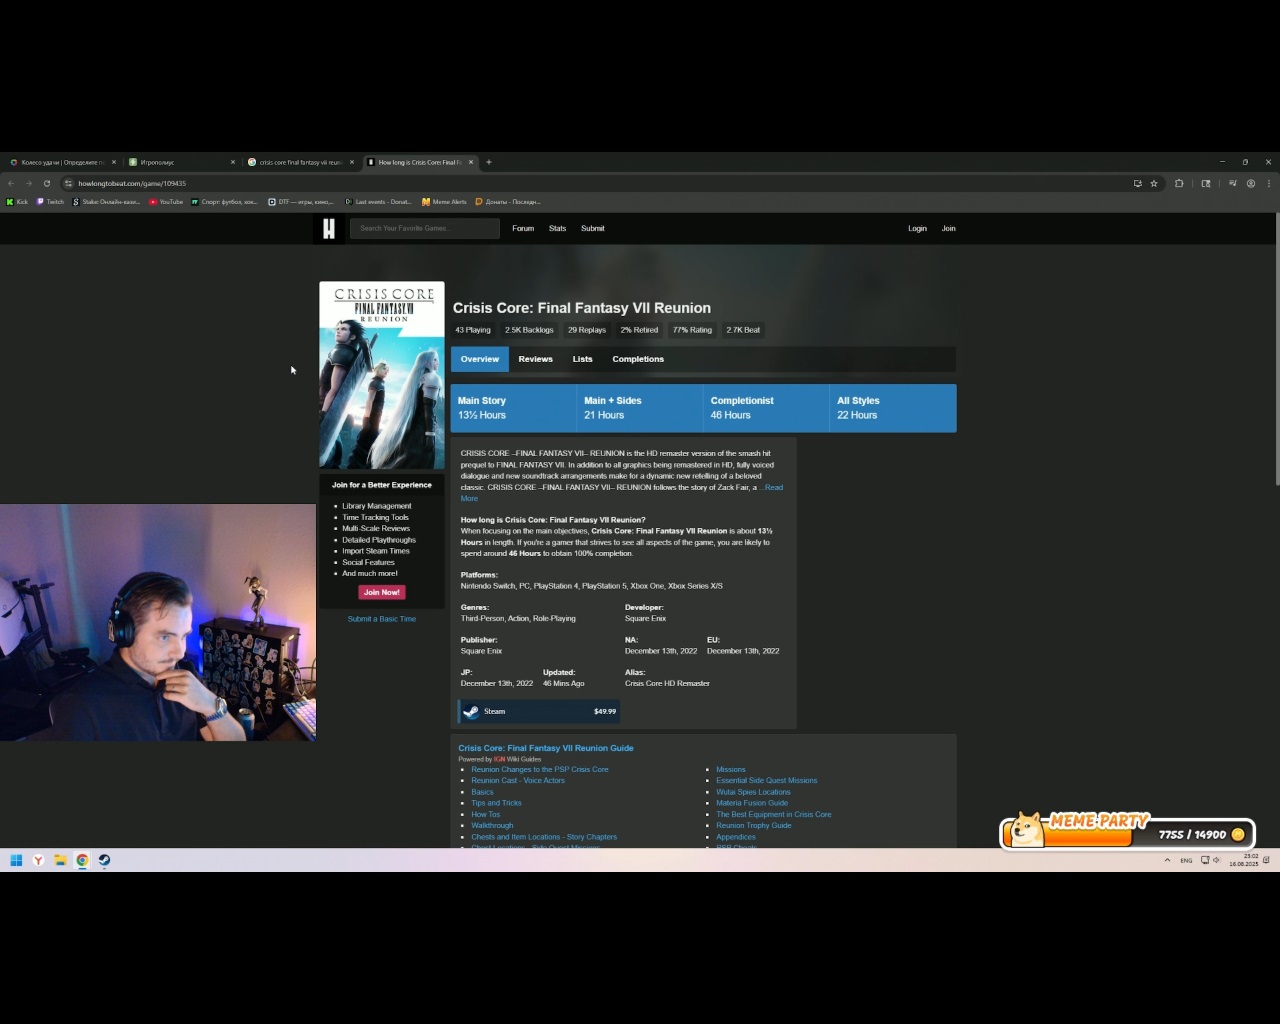Click Submit a Basic Time link
1280x1024 pixels.
click(382, 619)
